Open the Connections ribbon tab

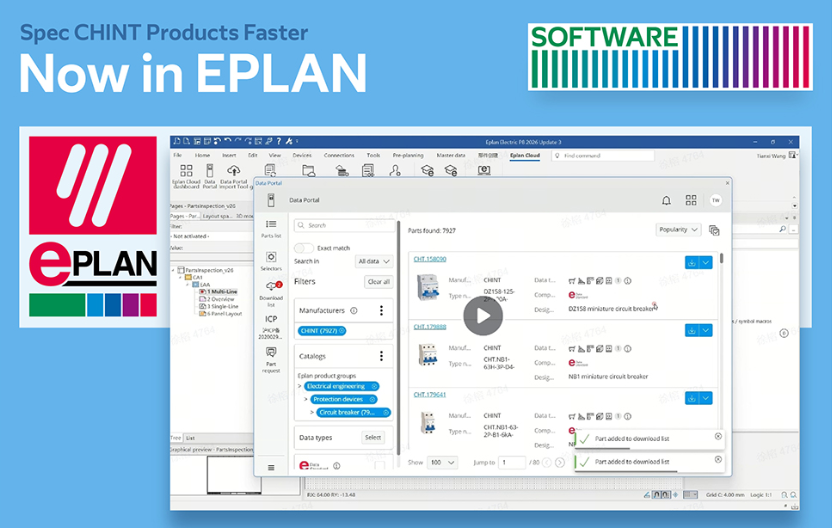pos(339,155)
